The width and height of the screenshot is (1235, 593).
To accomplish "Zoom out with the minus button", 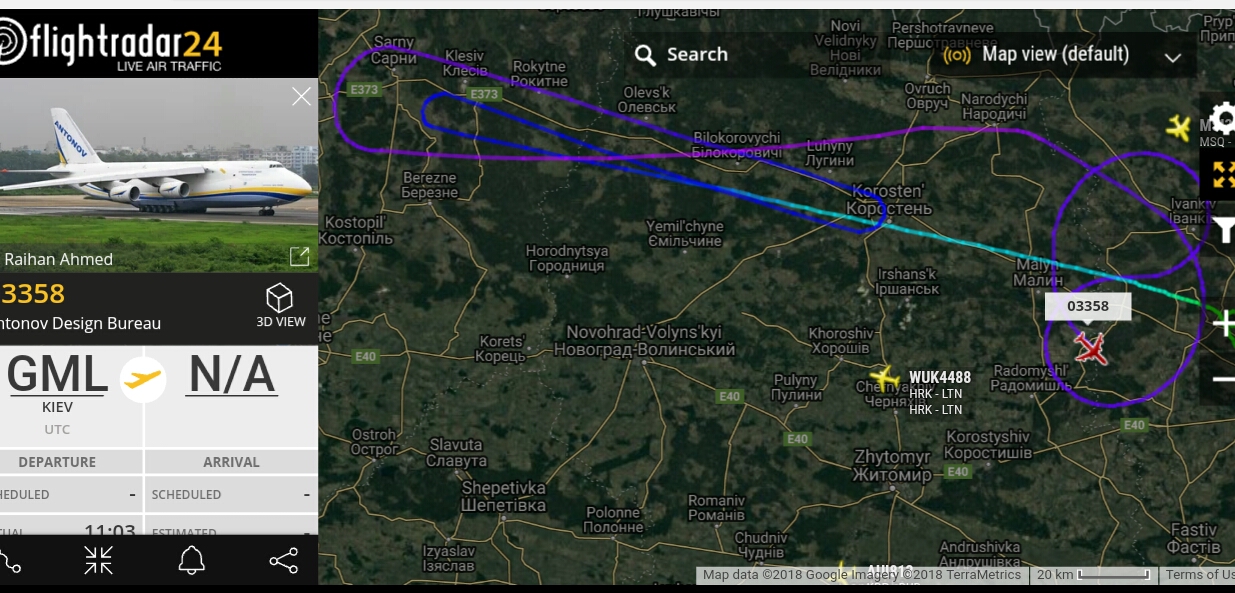I will coord(1223,379).
